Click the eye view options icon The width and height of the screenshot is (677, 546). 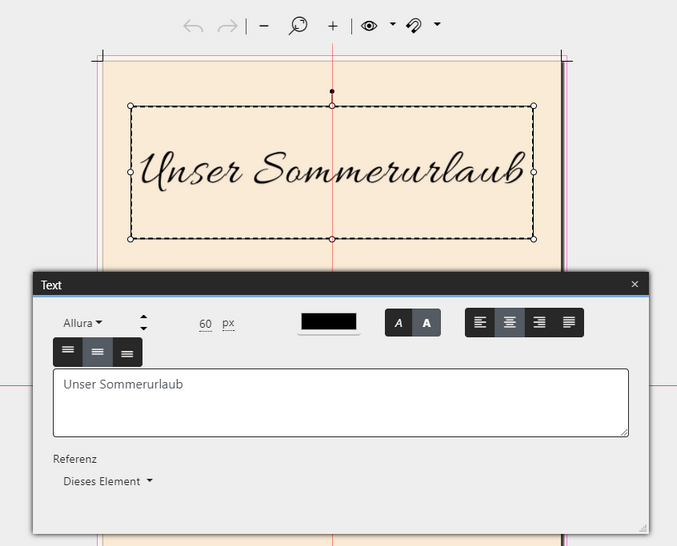point(370,26)
